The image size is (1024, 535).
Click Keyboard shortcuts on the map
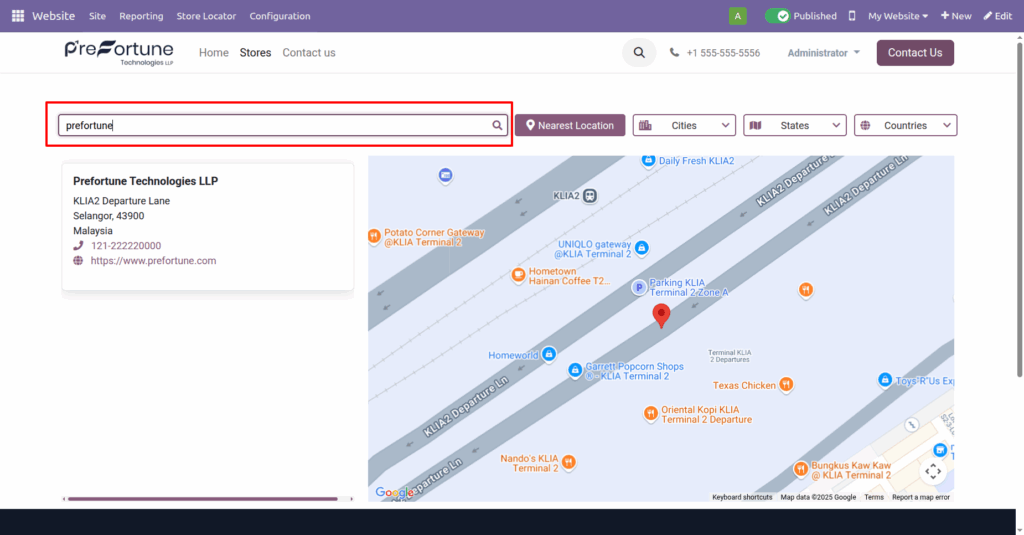click(x=742, y=497)
